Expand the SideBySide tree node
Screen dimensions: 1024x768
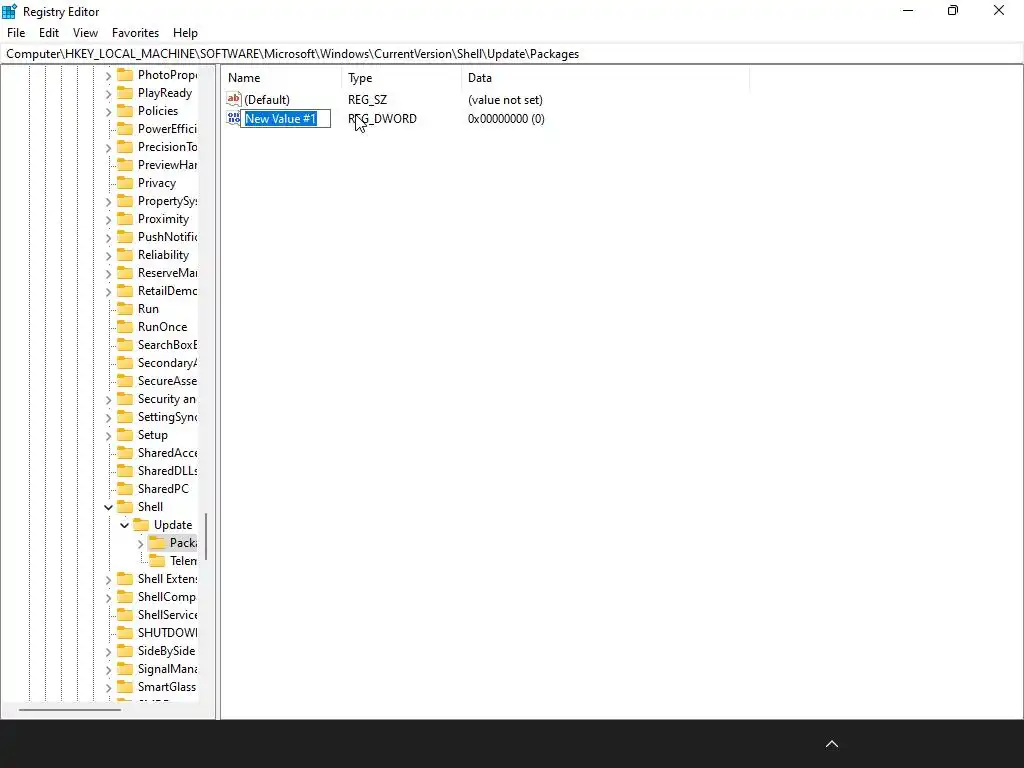(108, 652)
